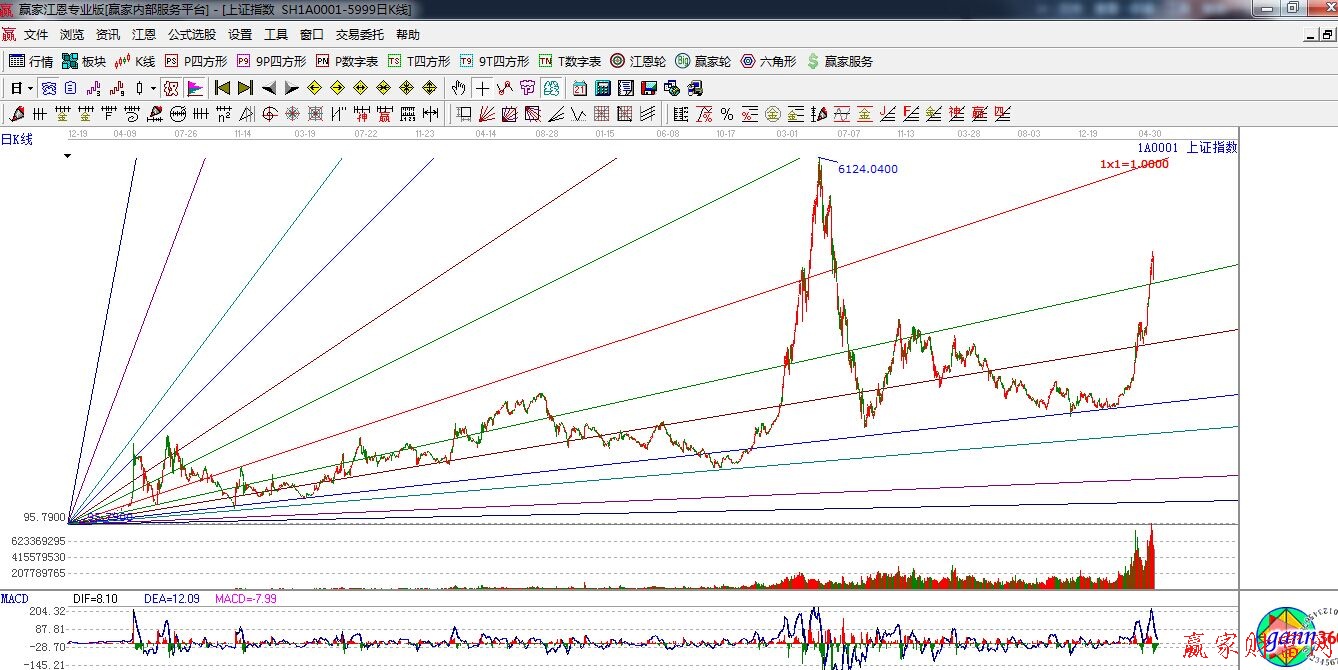Screen dimensions: 1338x670
Task: Open the 公式选股 menu
Action: [191, 35]
